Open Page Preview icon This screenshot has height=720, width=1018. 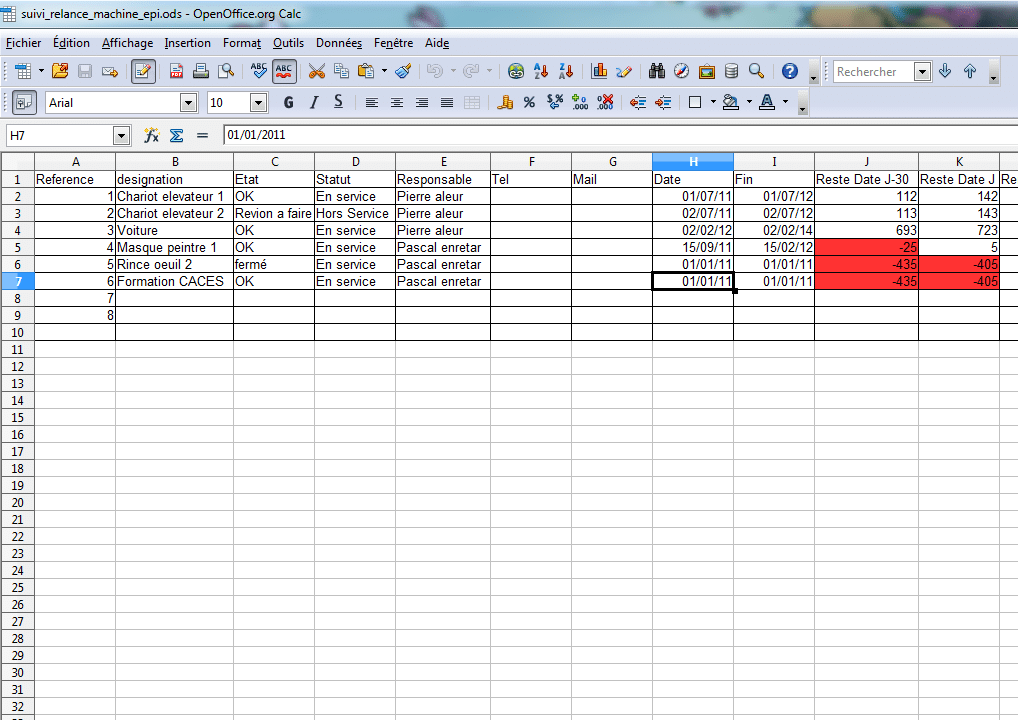click(226, 71)
